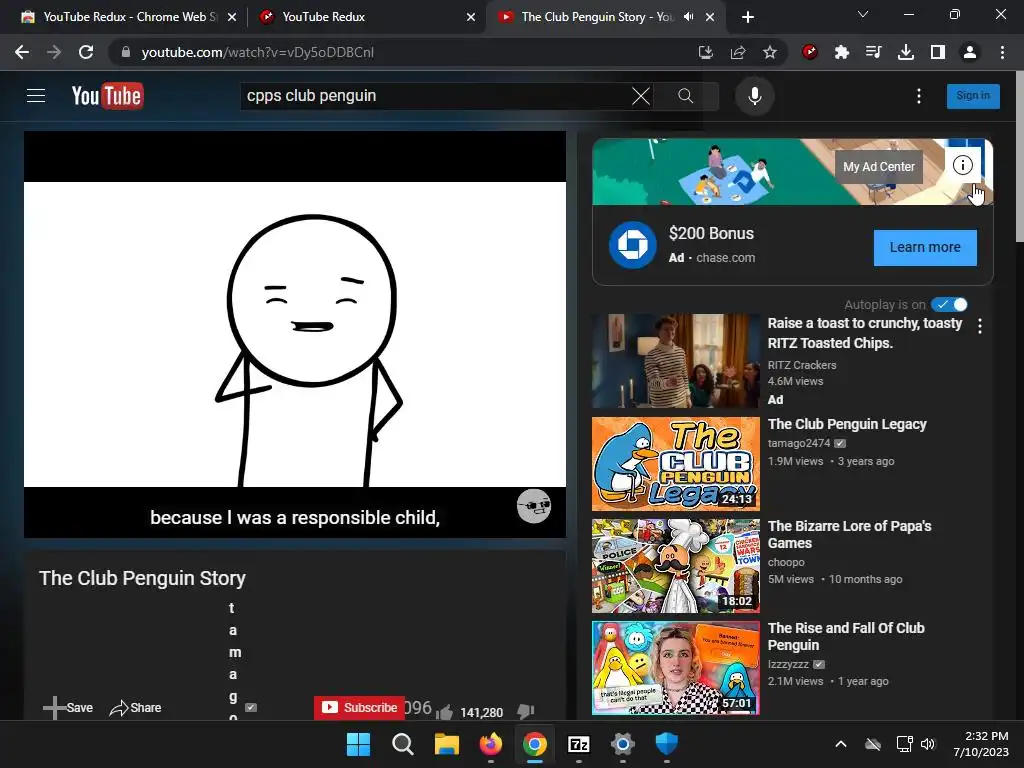Viewport: 1024px width, 768px height.
Task: Open the ad info icon
Action: point(962,165)
